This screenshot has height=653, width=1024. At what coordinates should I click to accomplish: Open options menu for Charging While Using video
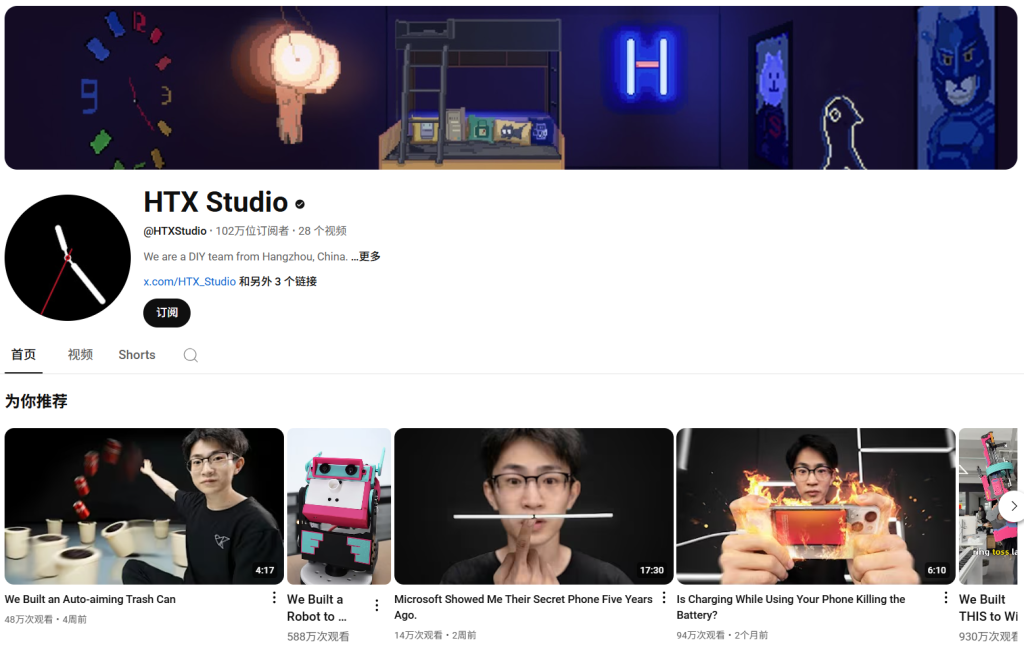946,597
